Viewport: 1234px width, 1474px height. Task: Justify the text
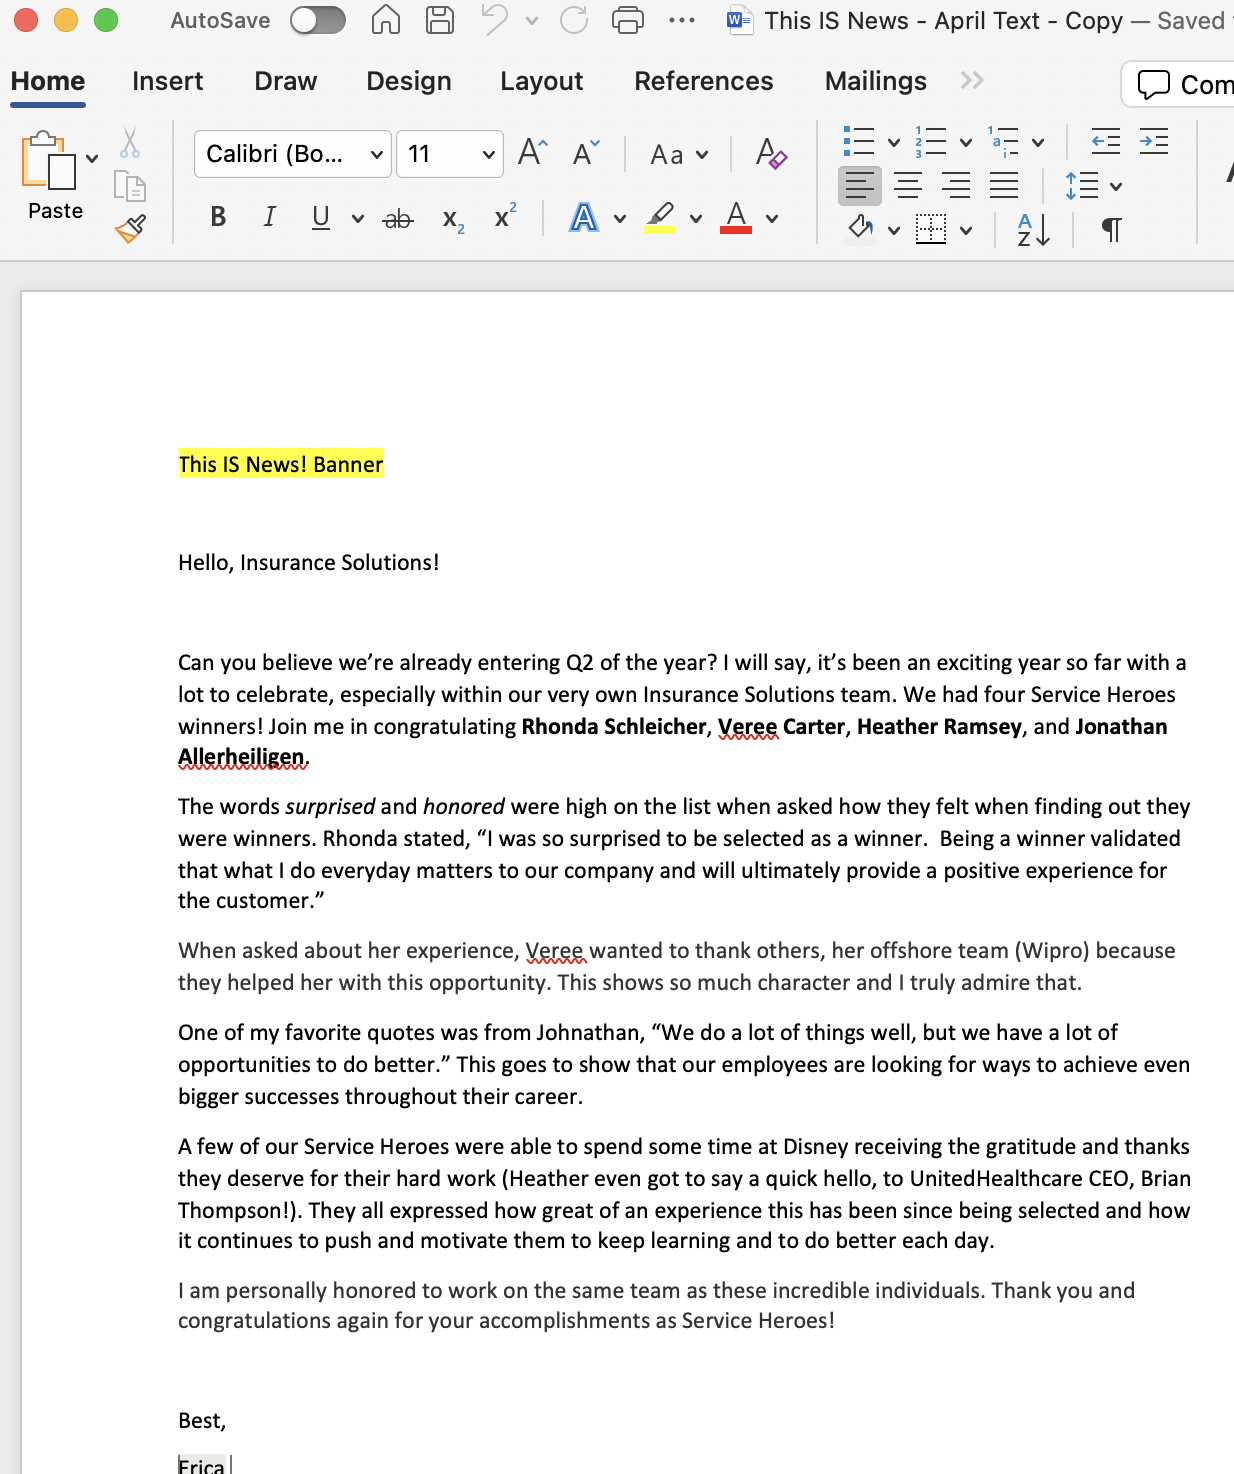tap(1004, 185)
